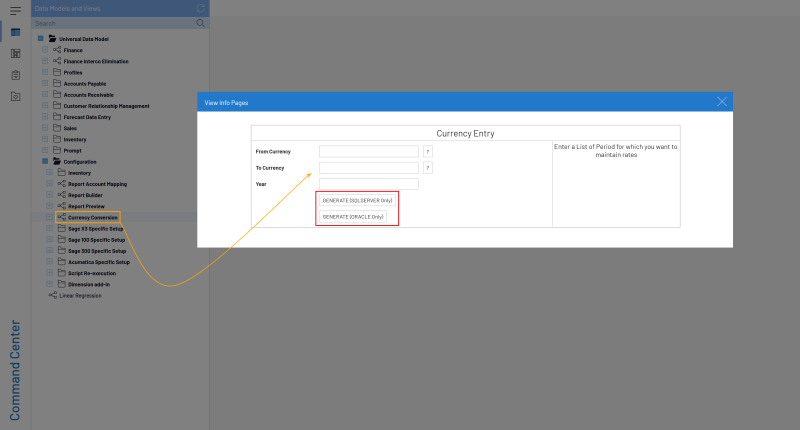Open the Linear Regression item
Viewport: 800px width, 430px height.
click(80, 295)
